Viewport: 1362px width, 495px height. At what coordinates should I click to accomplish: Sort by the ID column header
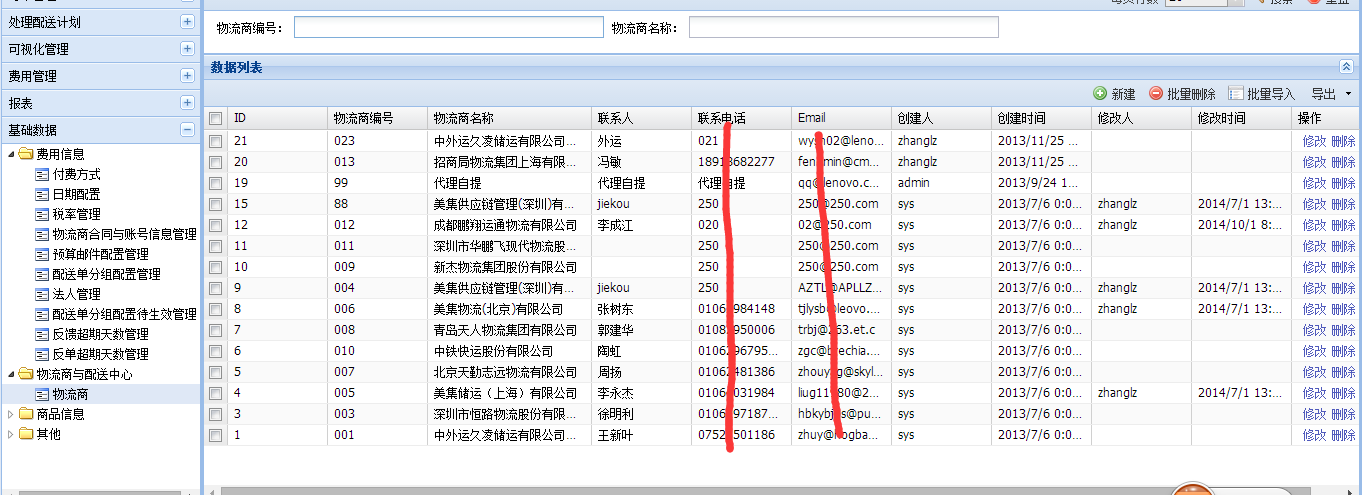tap(278, 118)
